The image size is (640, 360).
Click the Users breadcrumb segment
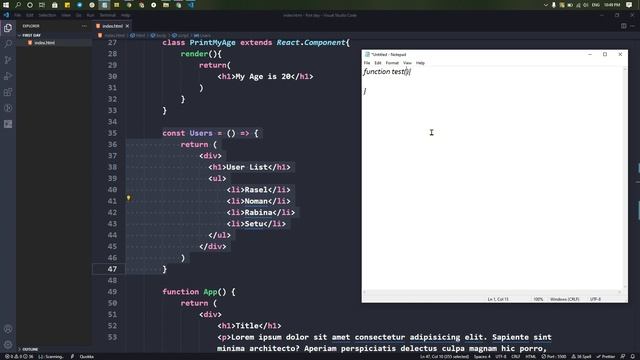coord(202,36)
